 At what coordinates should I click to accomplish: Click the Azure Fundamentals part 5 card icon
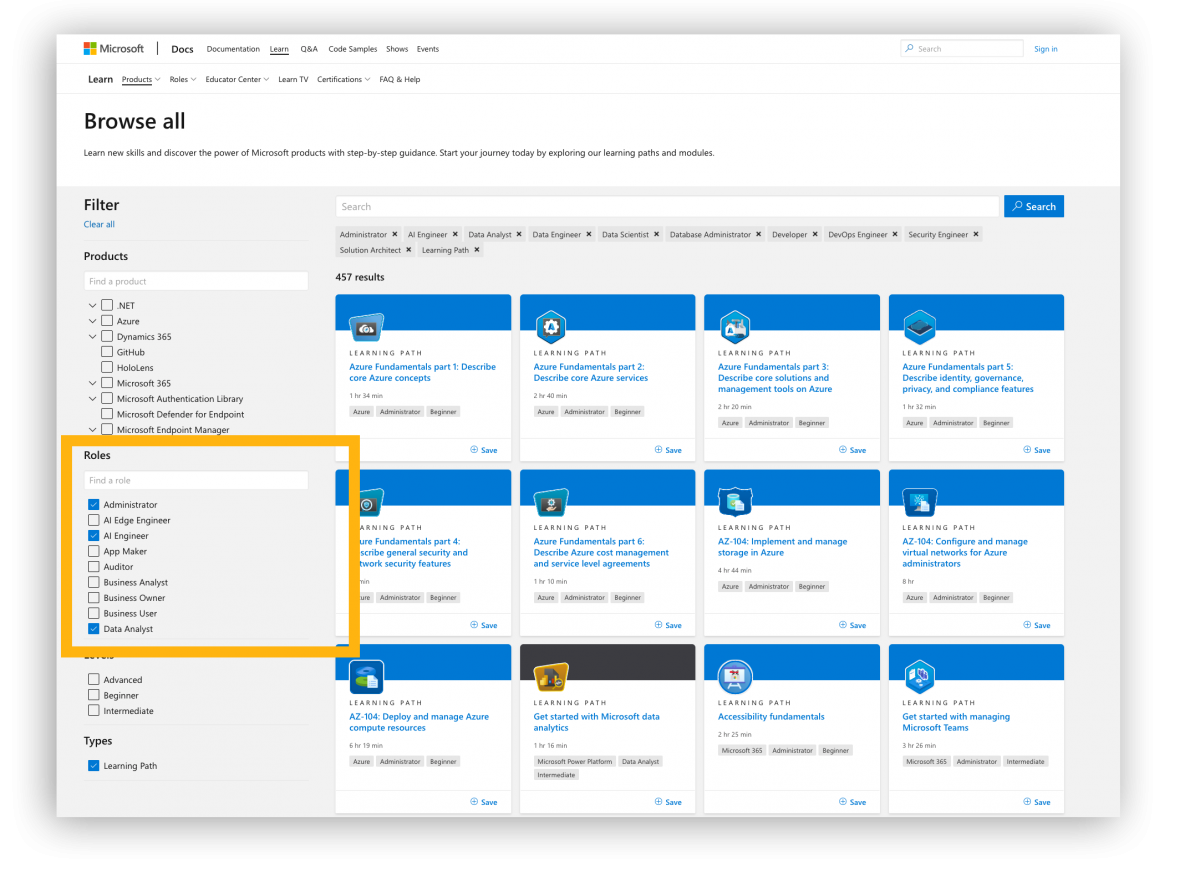click(919, 327)
